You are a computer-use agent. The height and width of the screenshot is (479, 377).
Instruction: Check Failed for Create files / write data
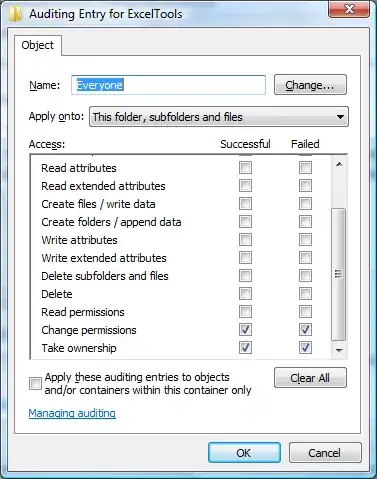[x=305, y=204]
